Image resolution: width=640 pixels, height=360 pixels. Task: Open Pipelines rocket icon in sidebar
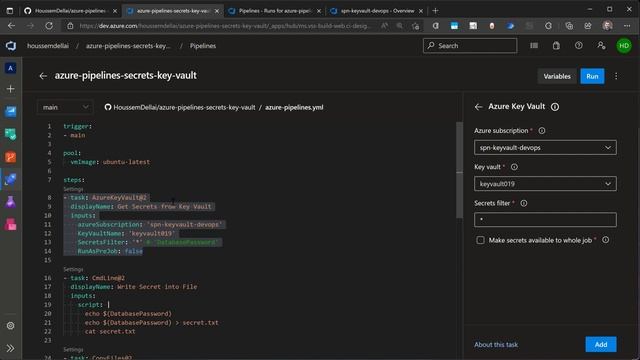point(11,180)
